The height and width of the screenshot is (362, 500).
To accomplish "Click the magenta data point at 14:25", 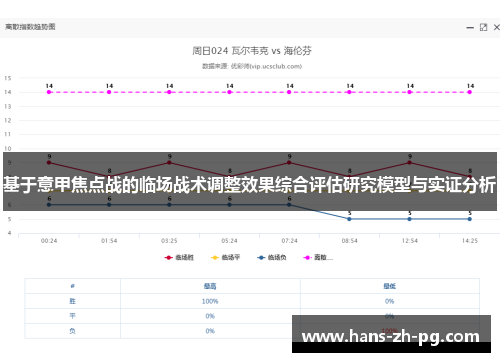I will pyautogui.click(x=470, y=92).
